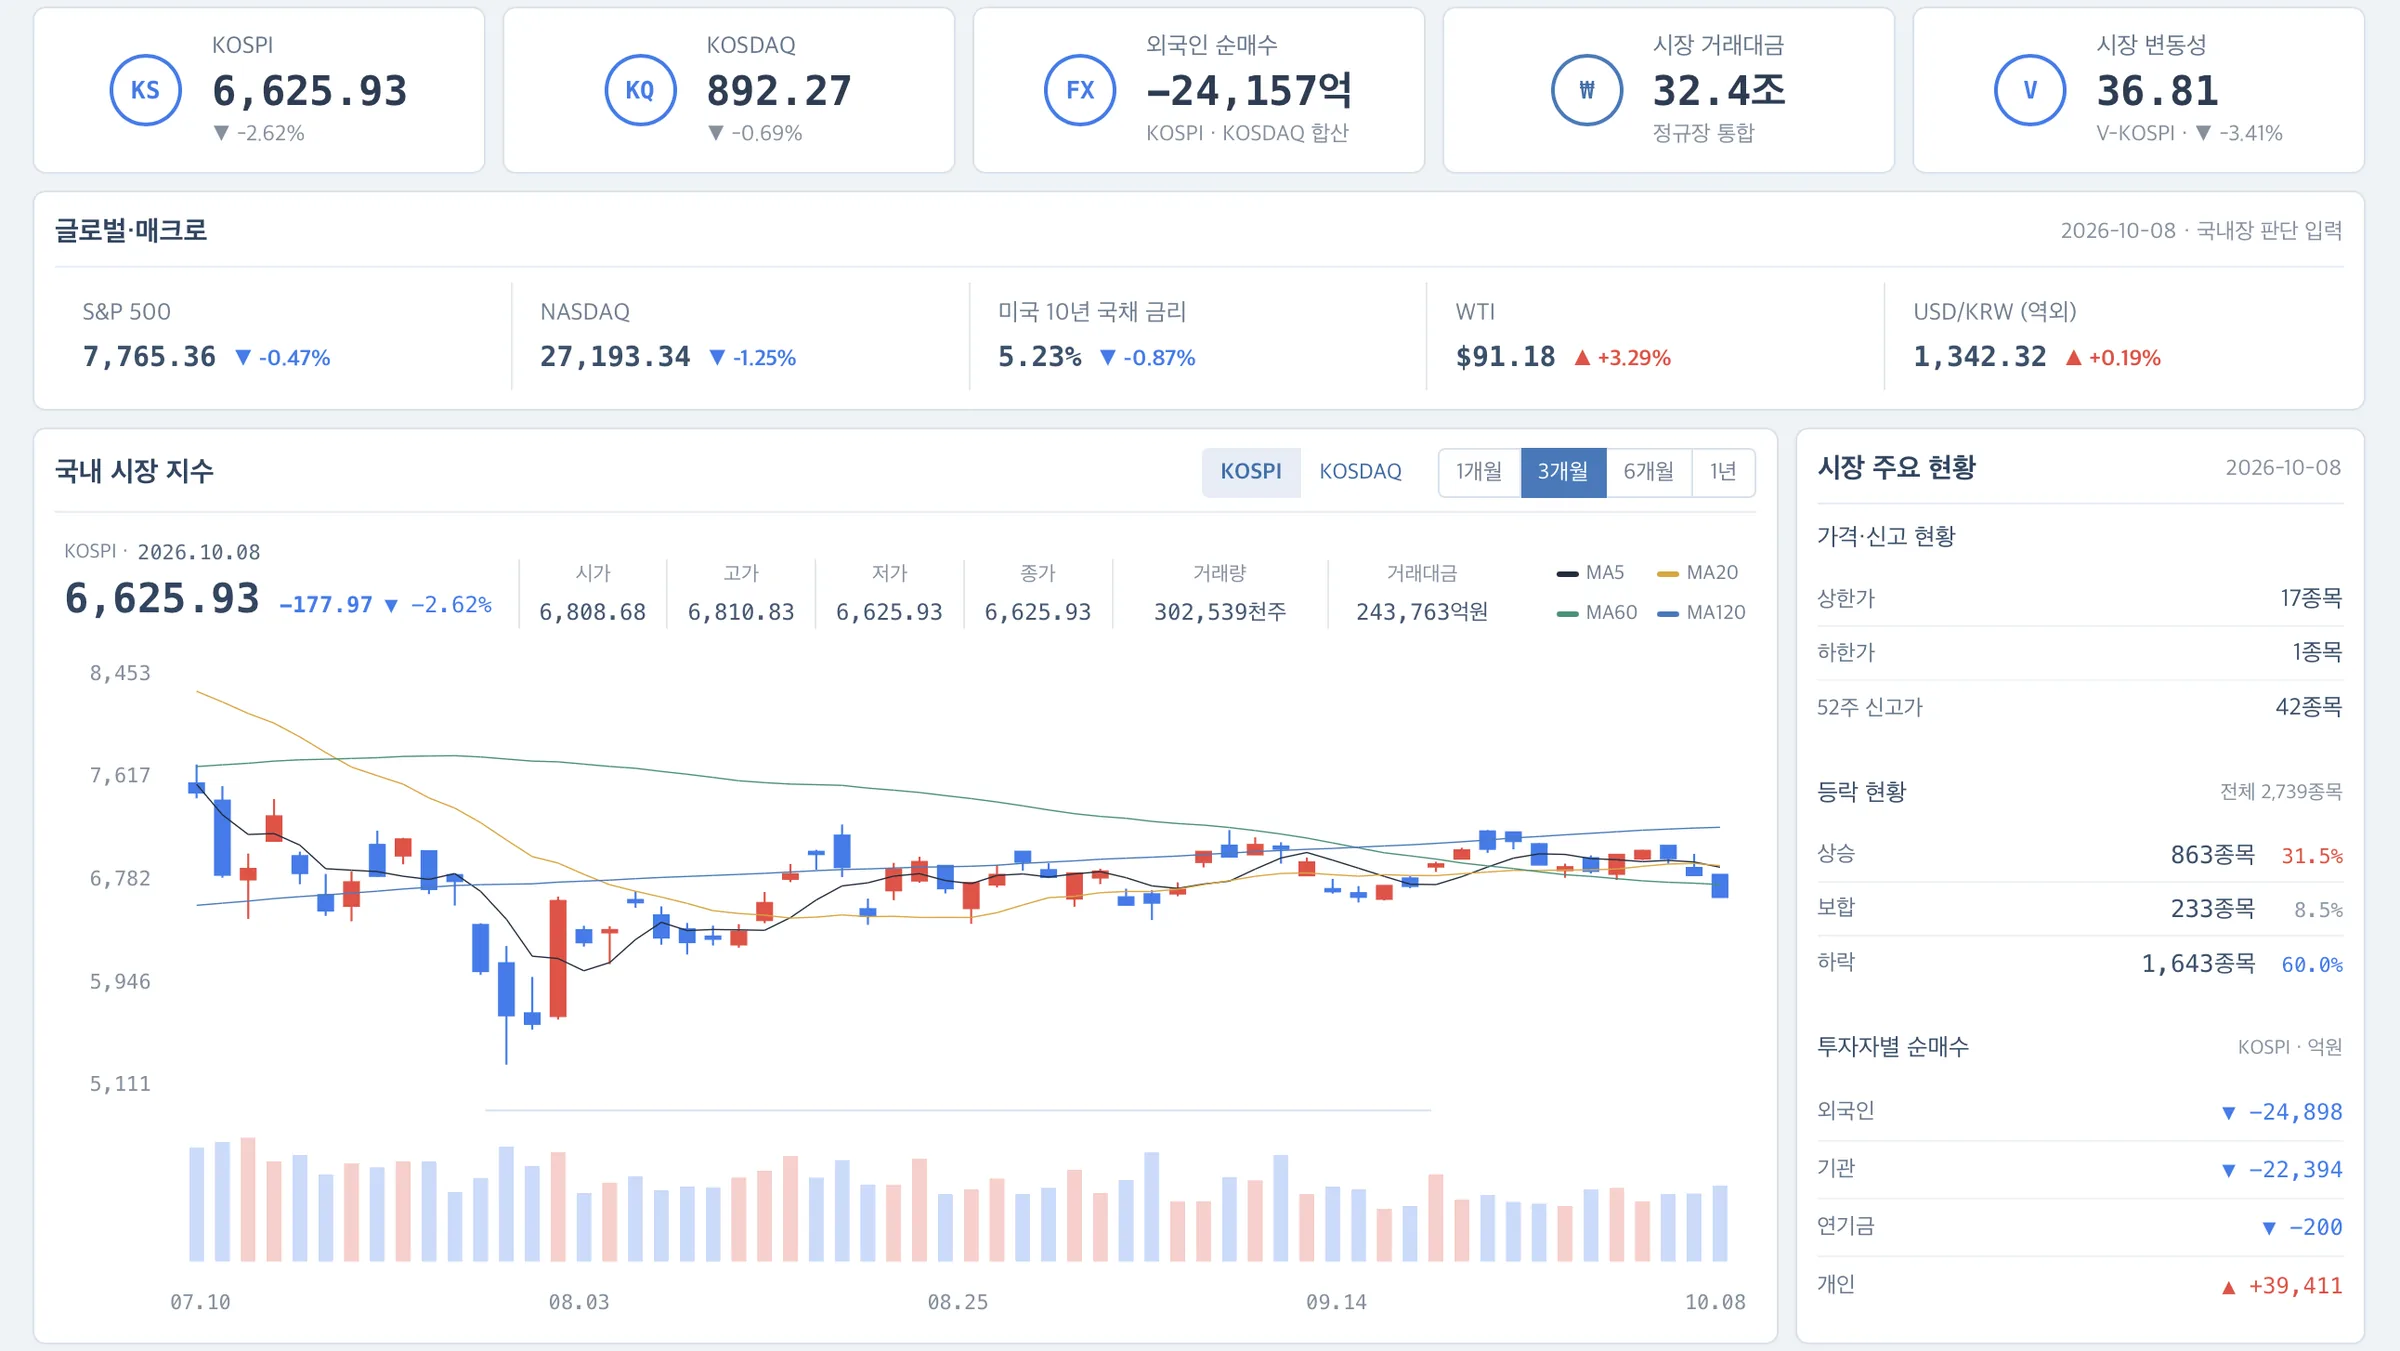Click the USD/KRW value 1,342.32
The width and height of the screenshot is (2400, 1351).
(x=1980, y=357)
